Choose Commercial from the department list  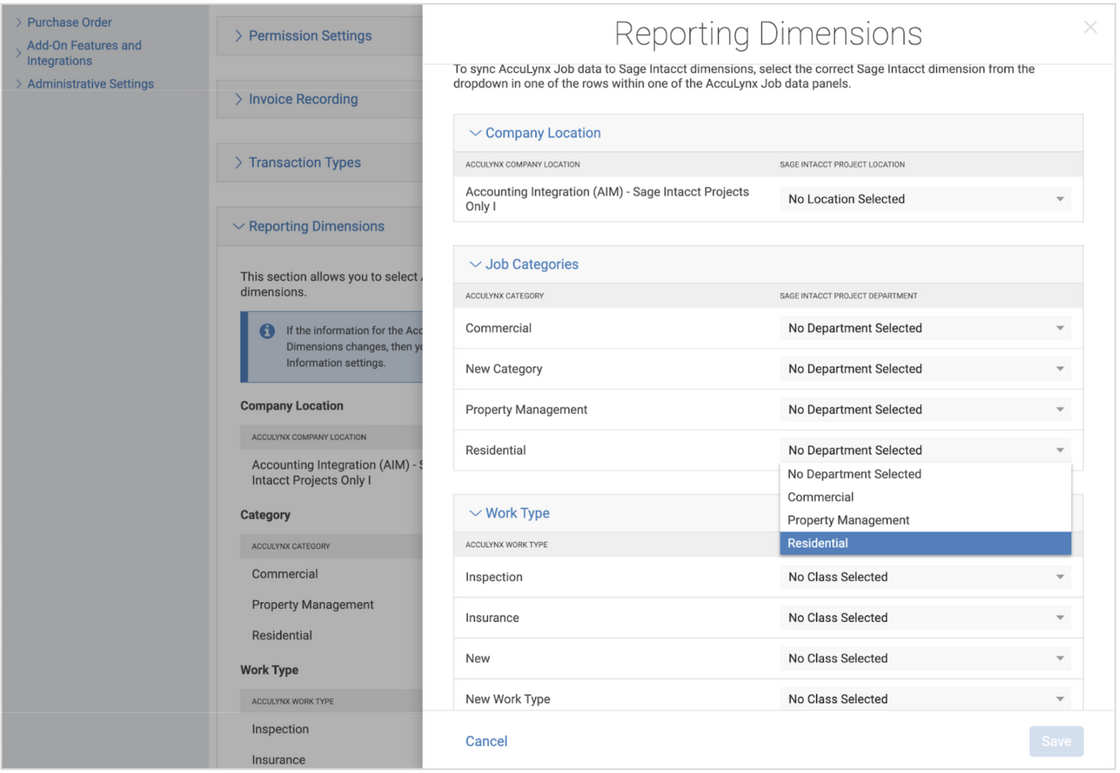click(925, 497)
